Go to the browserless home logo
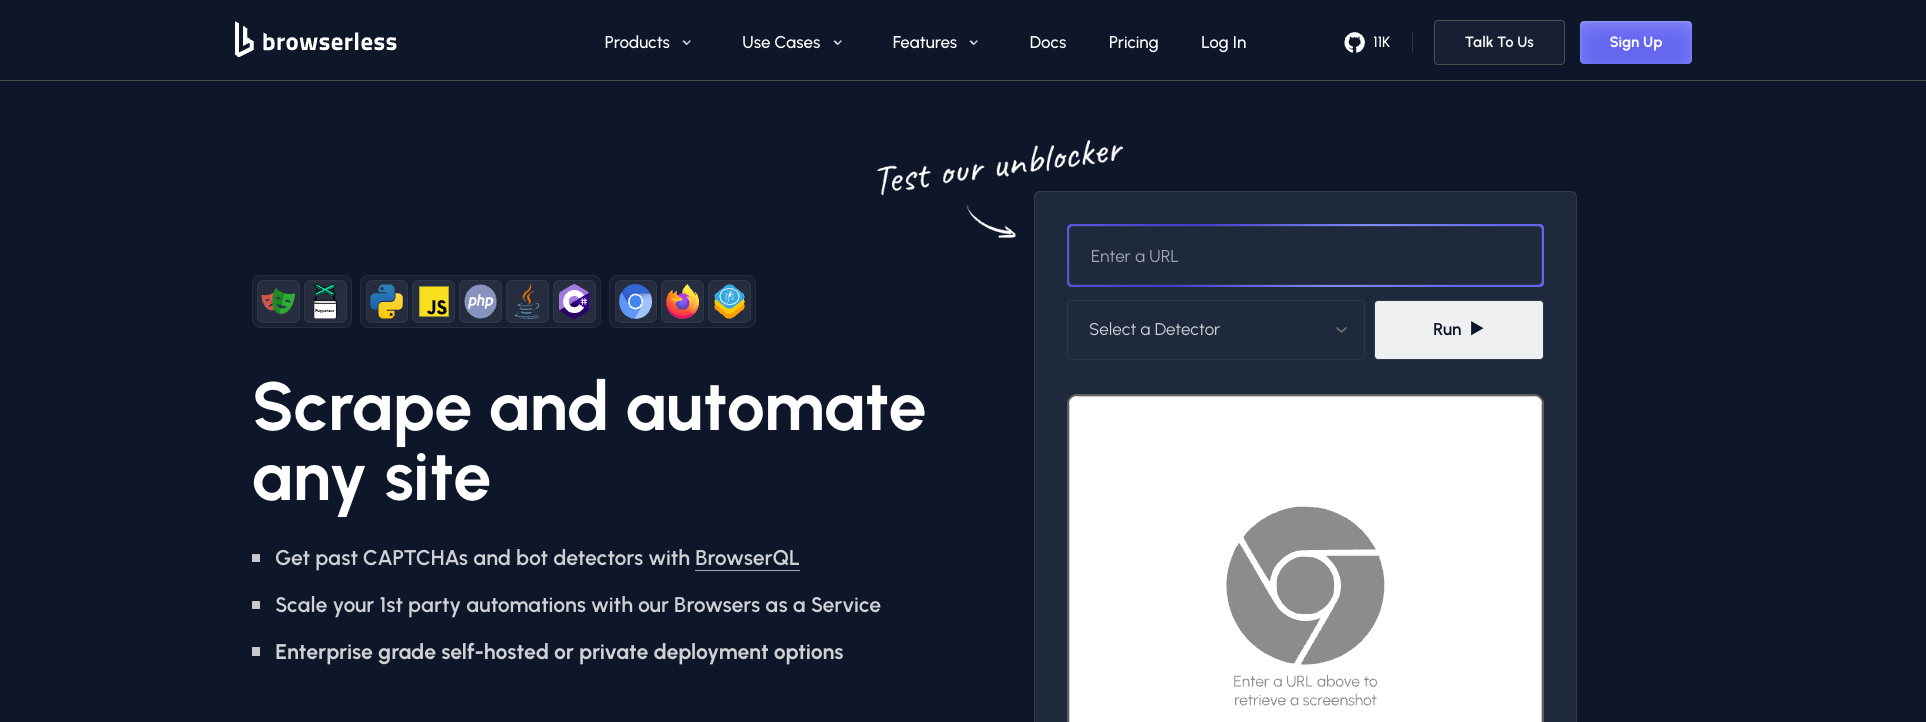 [316, 41]
